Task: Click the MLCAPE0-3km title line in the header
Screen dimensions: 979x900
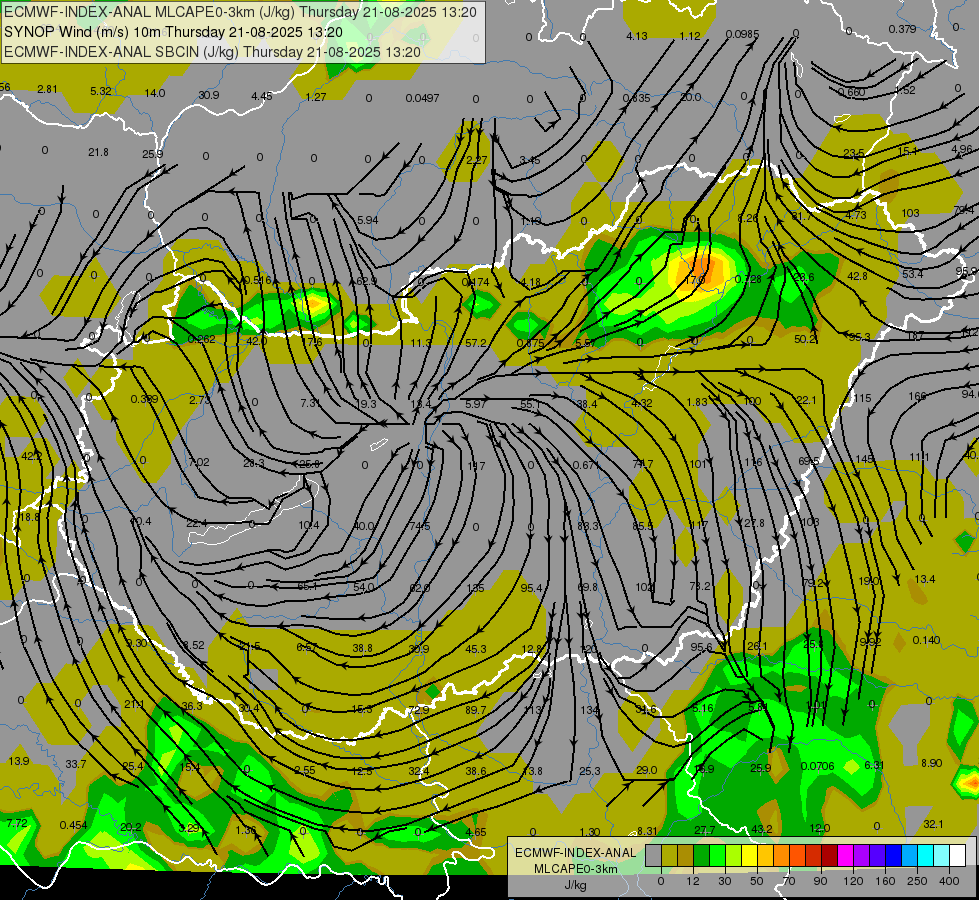Action: click(240, 12)
